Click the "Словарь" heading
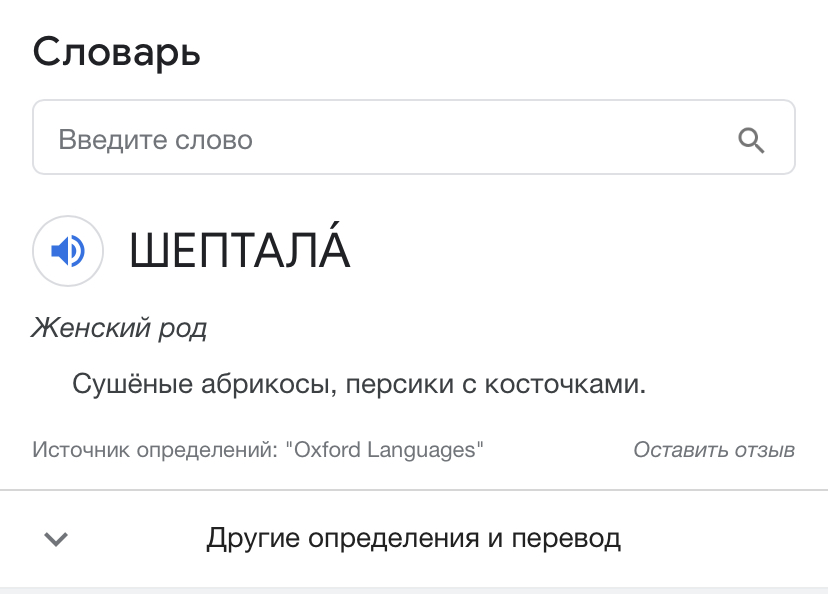 click(117, 53)
